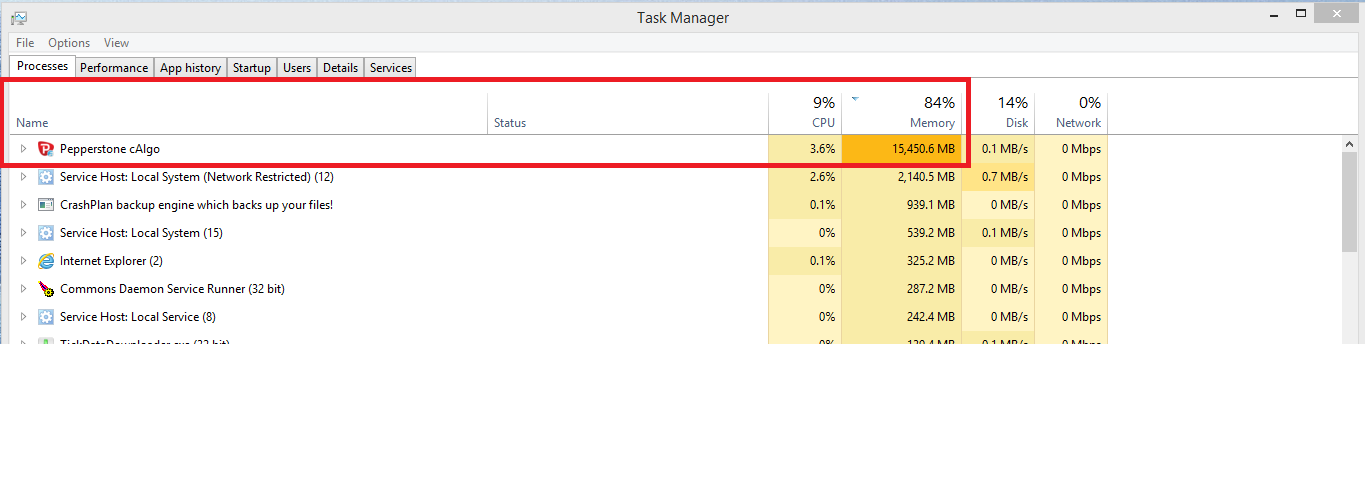Open the Options menu
The height and width of the screenshot is (498, 1365).
(x=69, y=43)
